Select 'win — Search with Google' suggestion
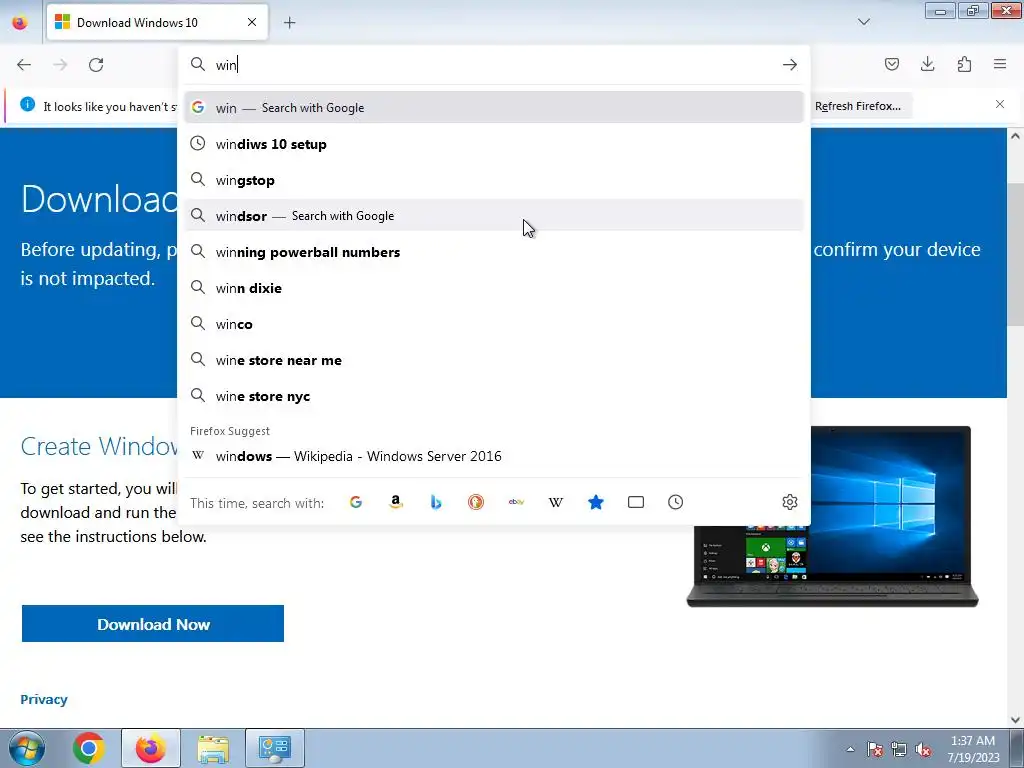Viewport: 1024px width, 768px height. (494, 108)
